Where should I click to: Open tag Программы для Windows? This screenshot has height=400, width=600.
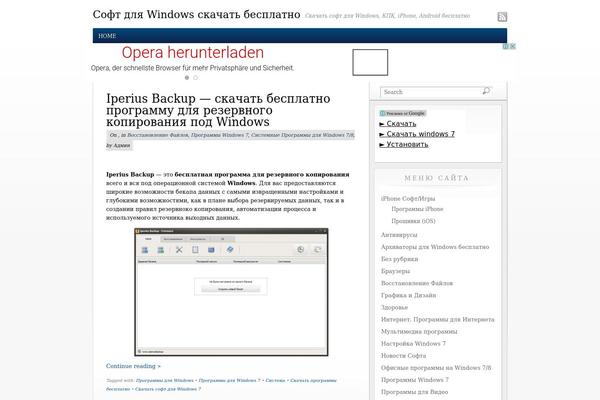tap(165, 380)
